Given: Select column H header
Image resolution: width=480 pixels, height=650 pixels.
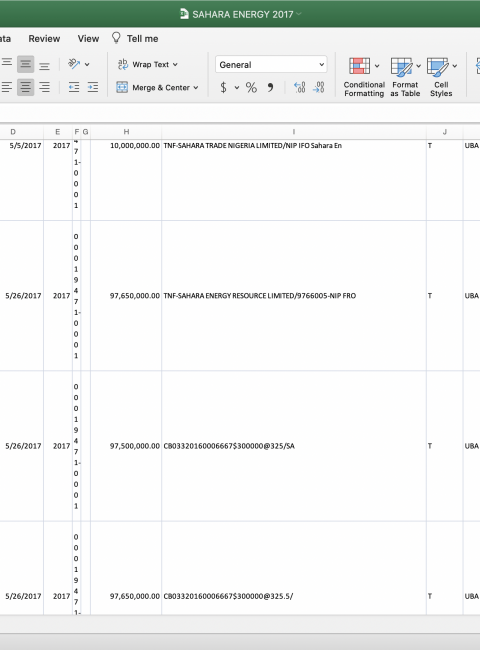Looking at the screenshot, I should point(126,132).
